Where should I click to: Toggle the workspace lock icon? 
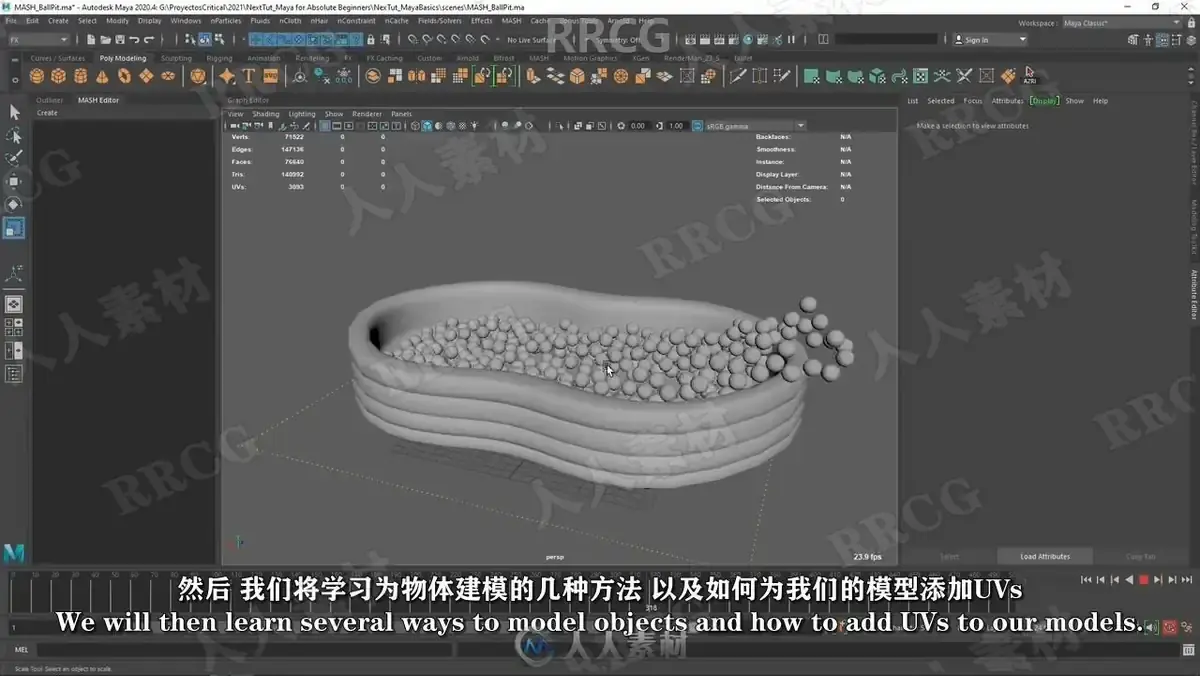click(1191, 22)
